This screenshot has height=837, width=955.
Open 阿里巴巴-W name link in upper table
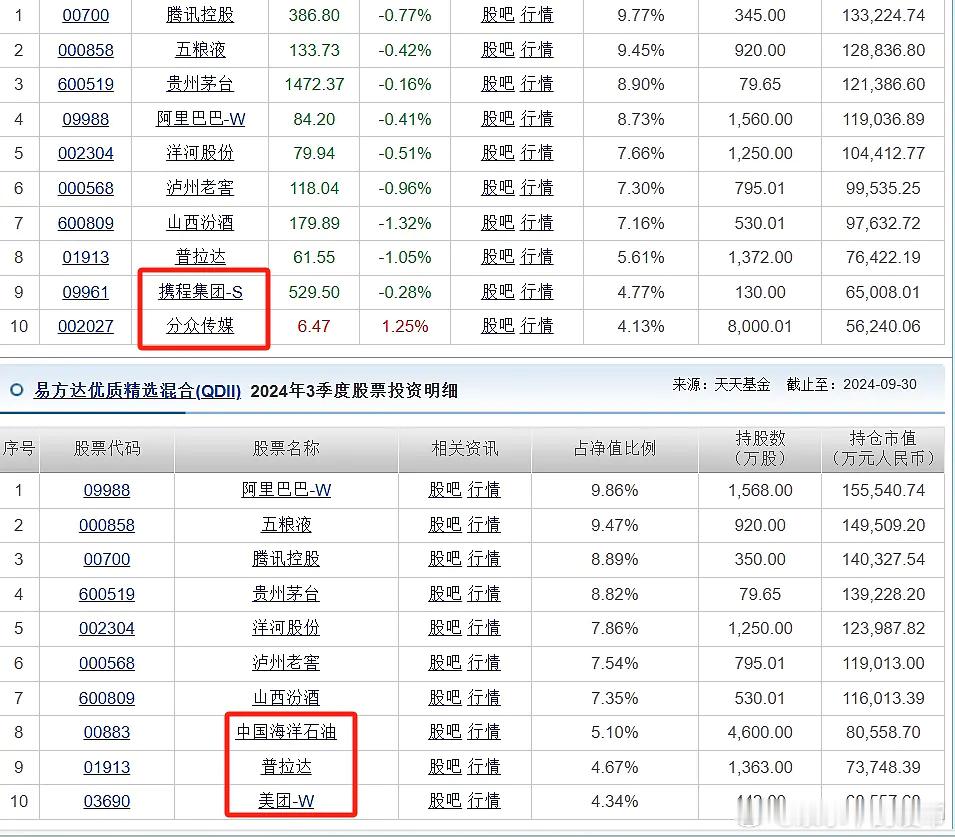pos(200,119)
